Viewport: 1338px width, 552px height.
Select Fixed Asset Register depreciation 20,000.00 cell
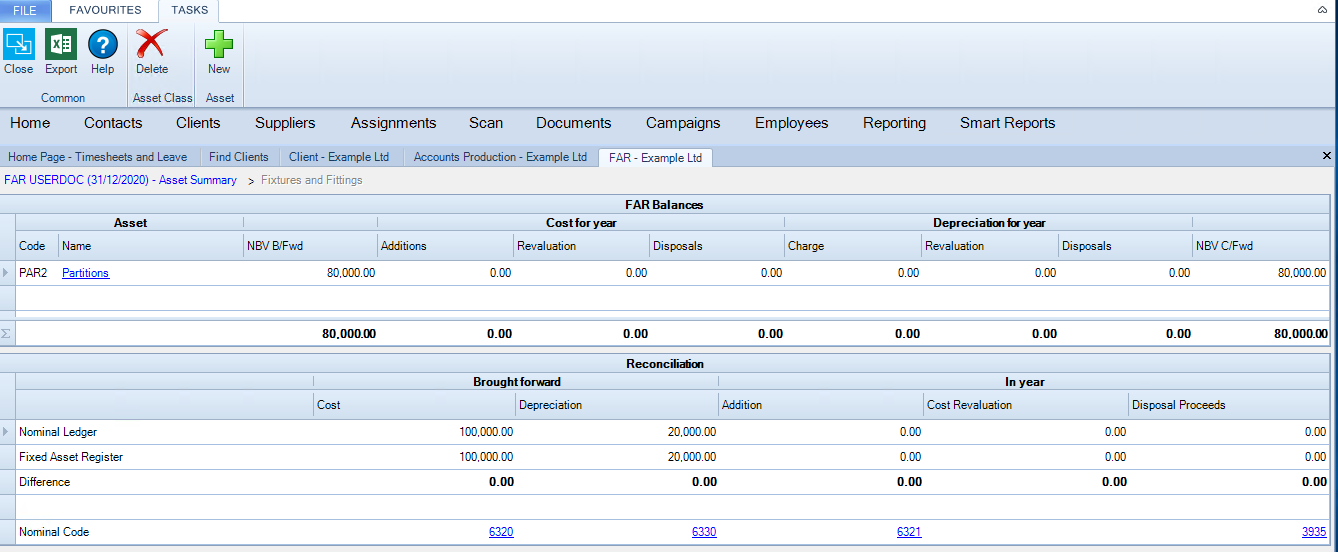[x=617, y=457]
